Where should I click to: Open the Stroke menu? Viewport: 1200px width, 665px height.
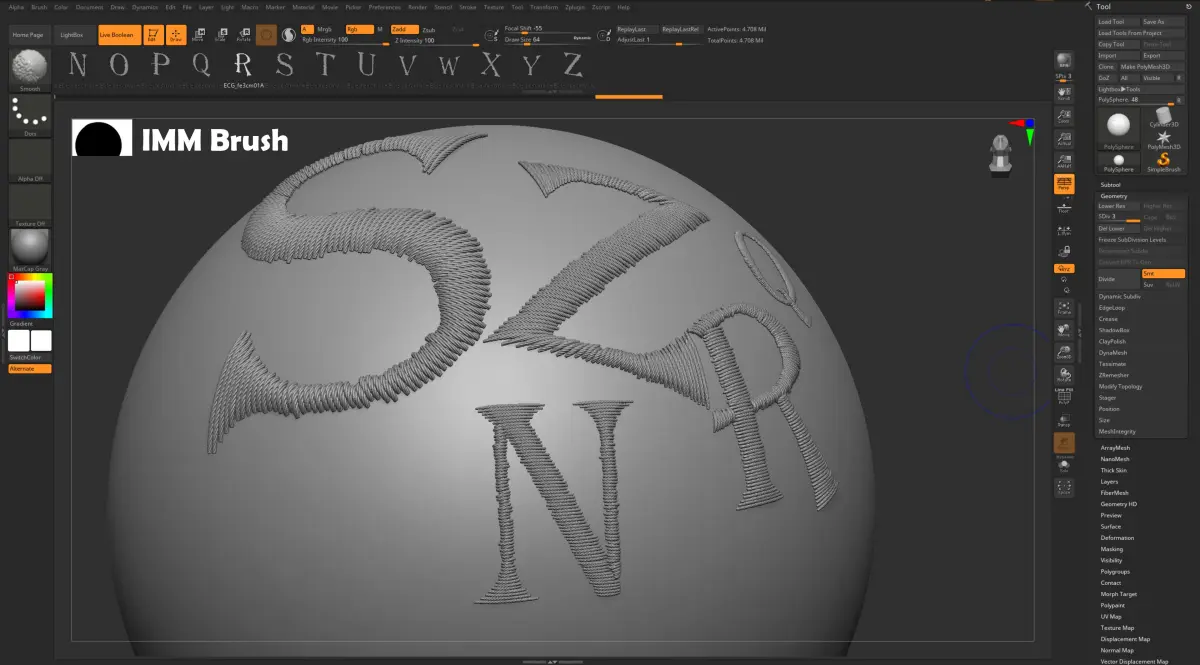468,7
